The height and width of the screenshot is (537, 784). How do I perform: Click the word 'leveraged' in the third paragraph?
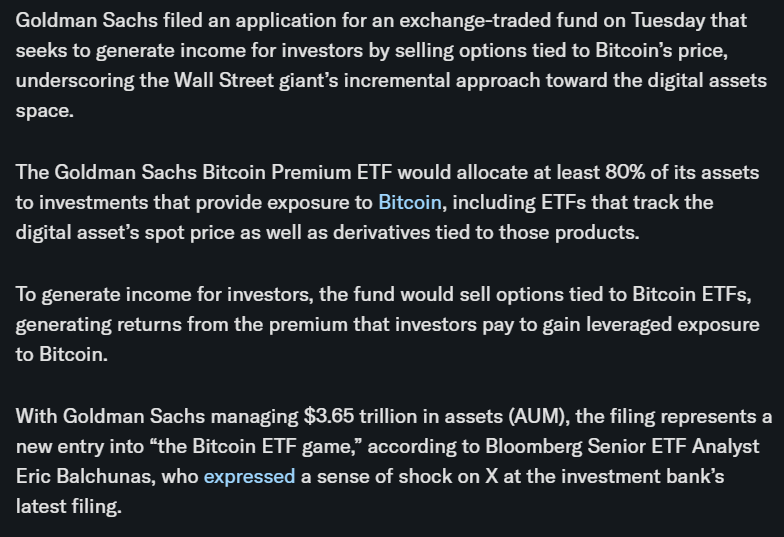611,326
